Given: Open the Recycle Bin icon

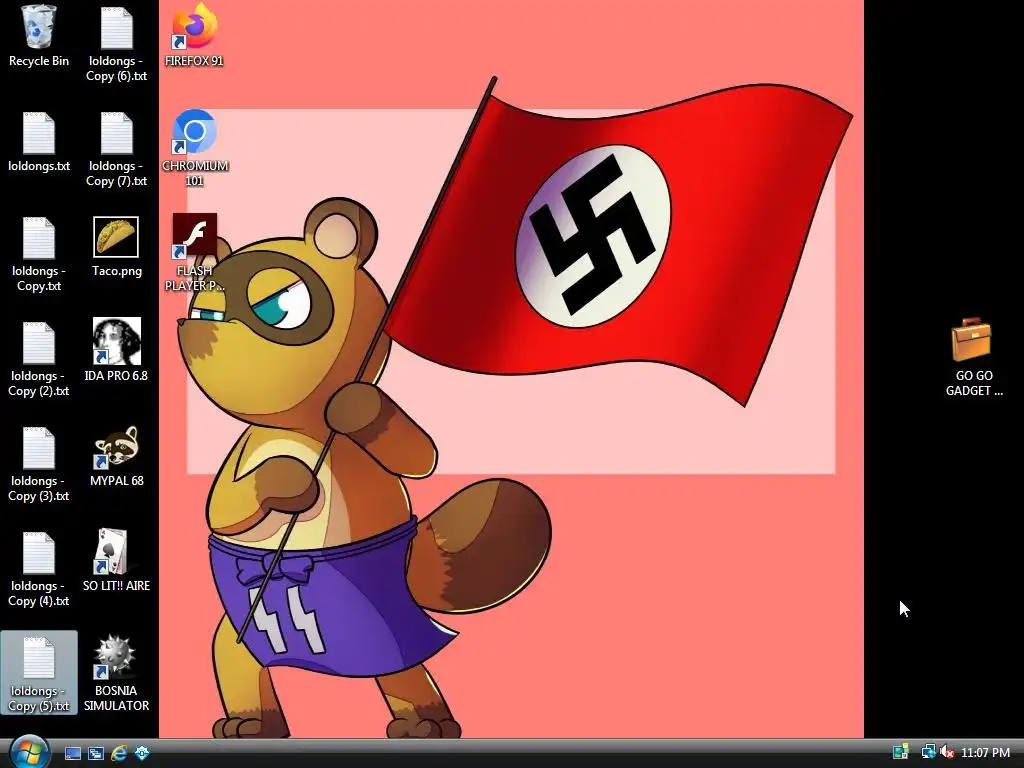Looking at the screenshot, I should tap(39, 37).
